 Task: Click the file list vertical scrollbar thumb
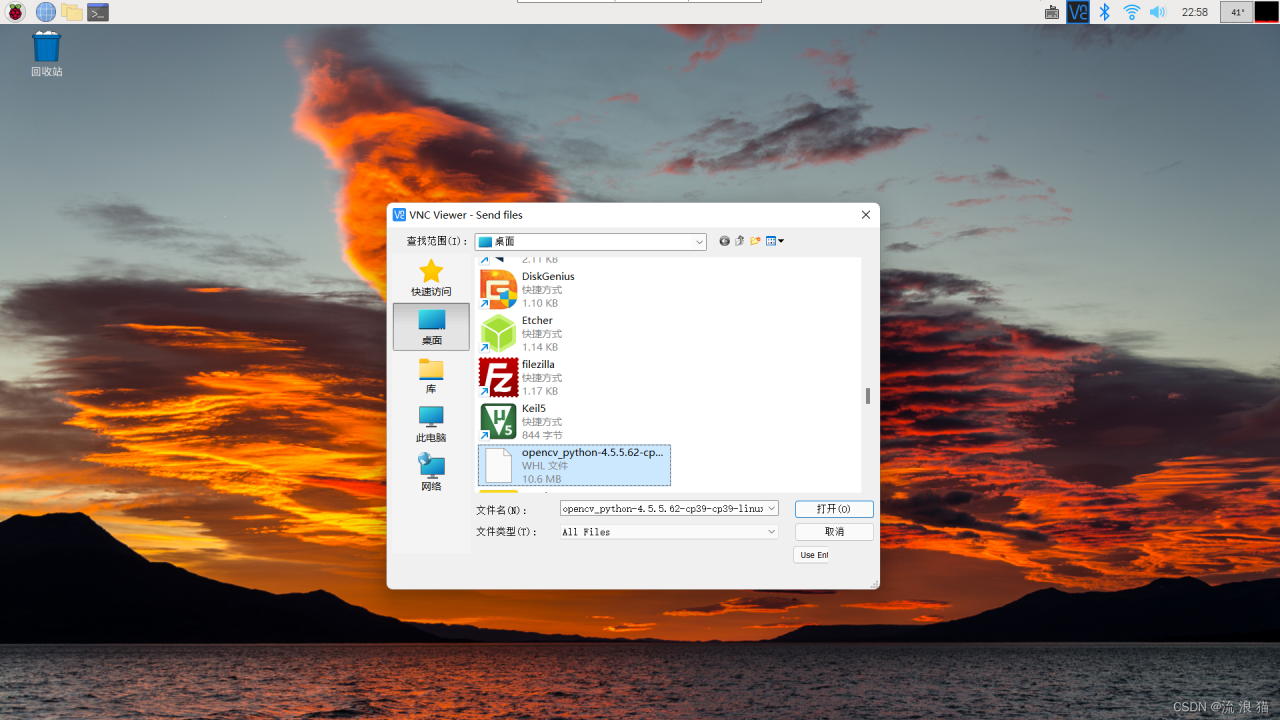(867, 396)
